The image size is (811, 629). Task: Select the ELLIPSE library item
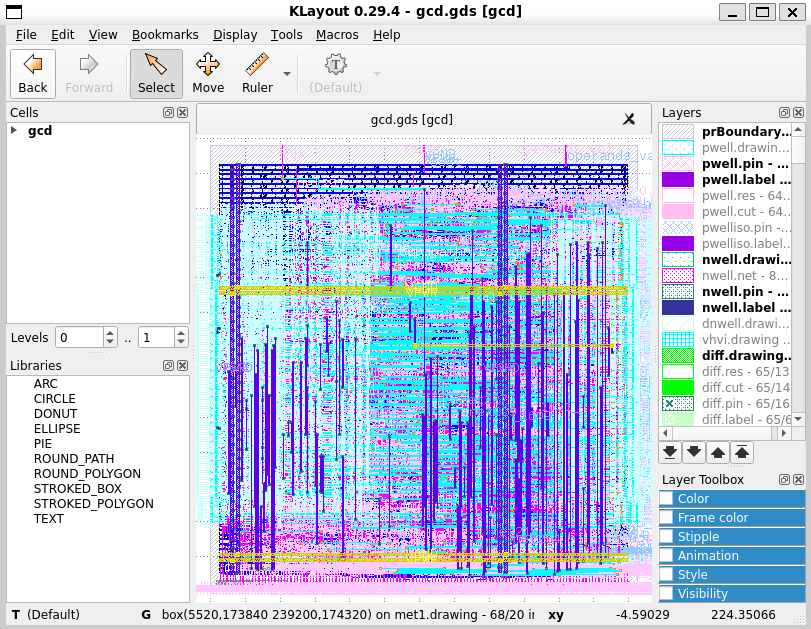[57, 429]
